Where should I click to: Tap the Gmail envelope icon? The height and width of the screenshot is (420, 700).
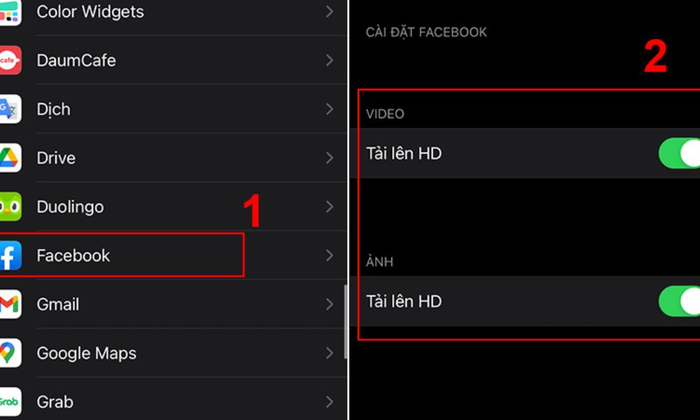pyautogui.click(x=10, y=304)
